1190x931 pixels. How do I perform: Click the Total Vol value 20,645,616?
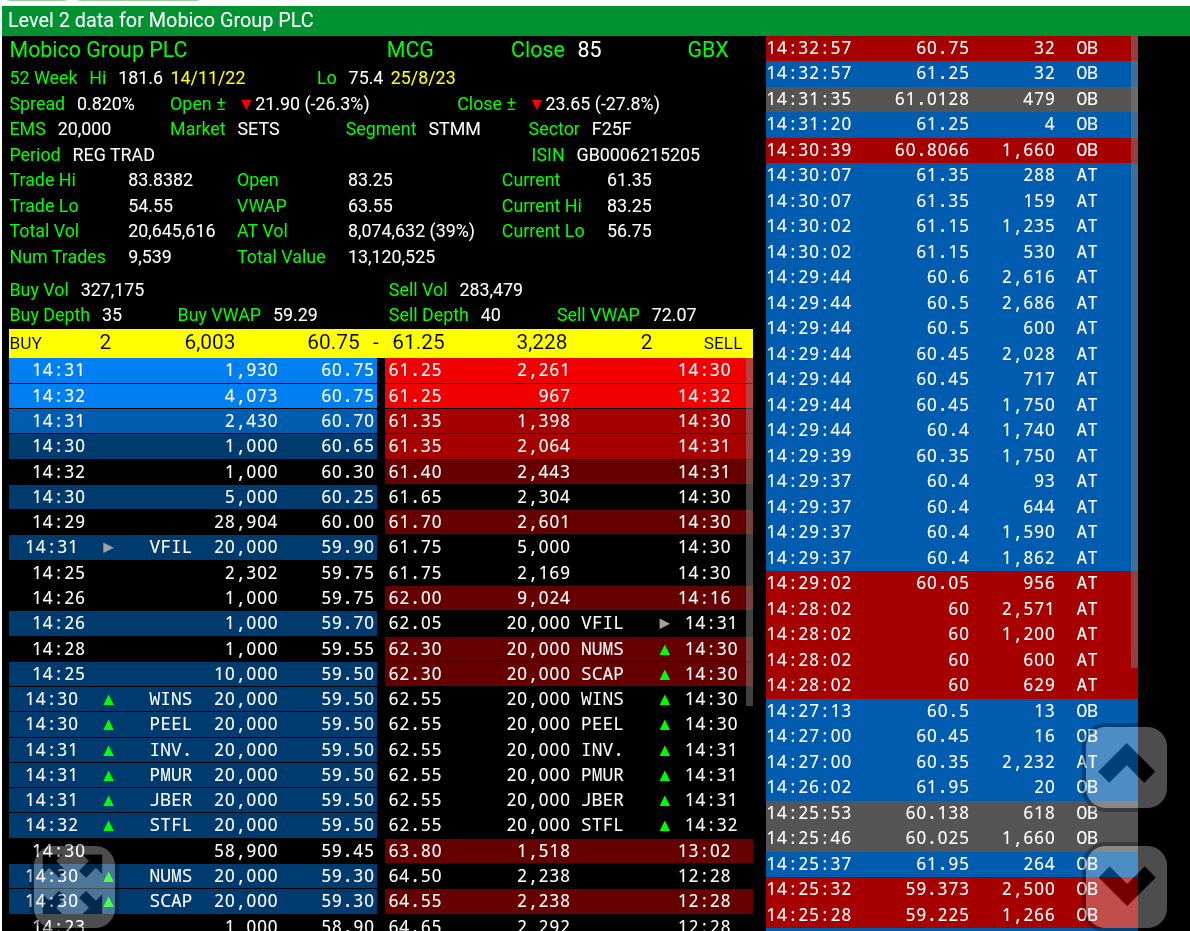(x=172, y=231)
